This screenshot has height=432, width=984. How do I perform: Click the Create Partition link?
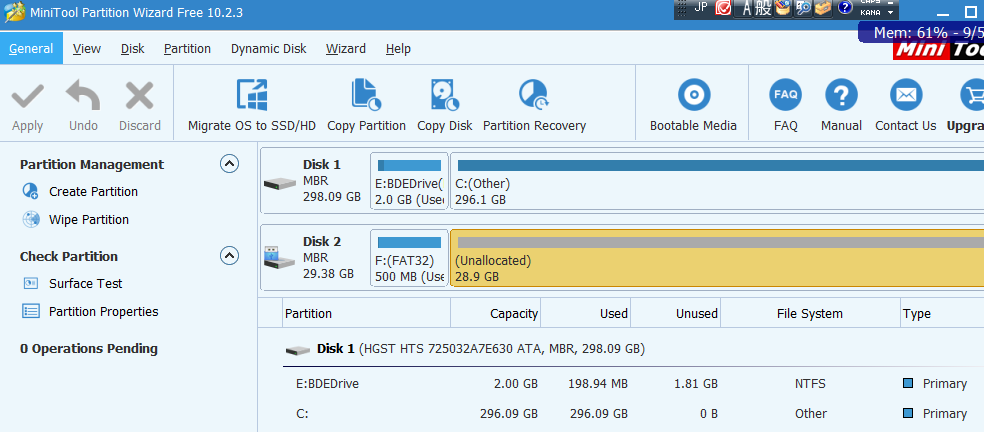pos(93,192)
